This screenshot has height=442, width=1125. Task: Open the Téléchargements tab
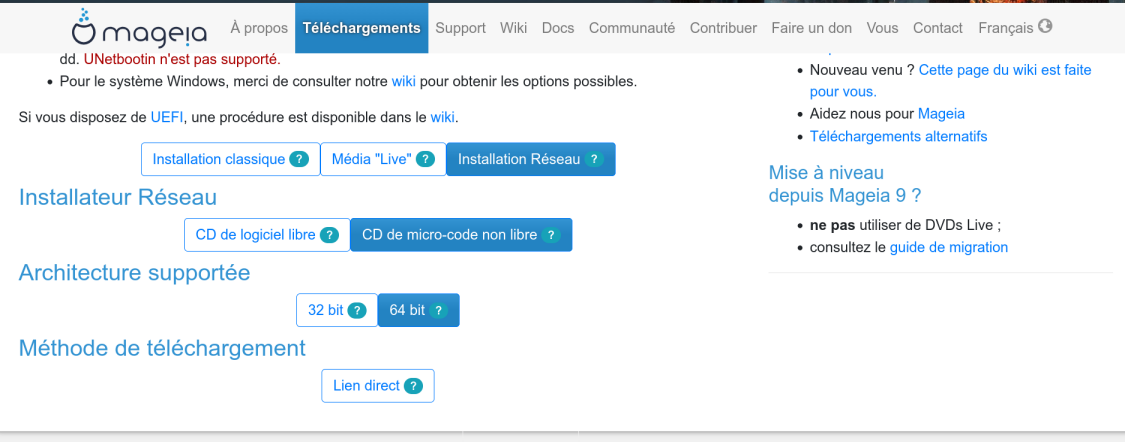(362, 28)
